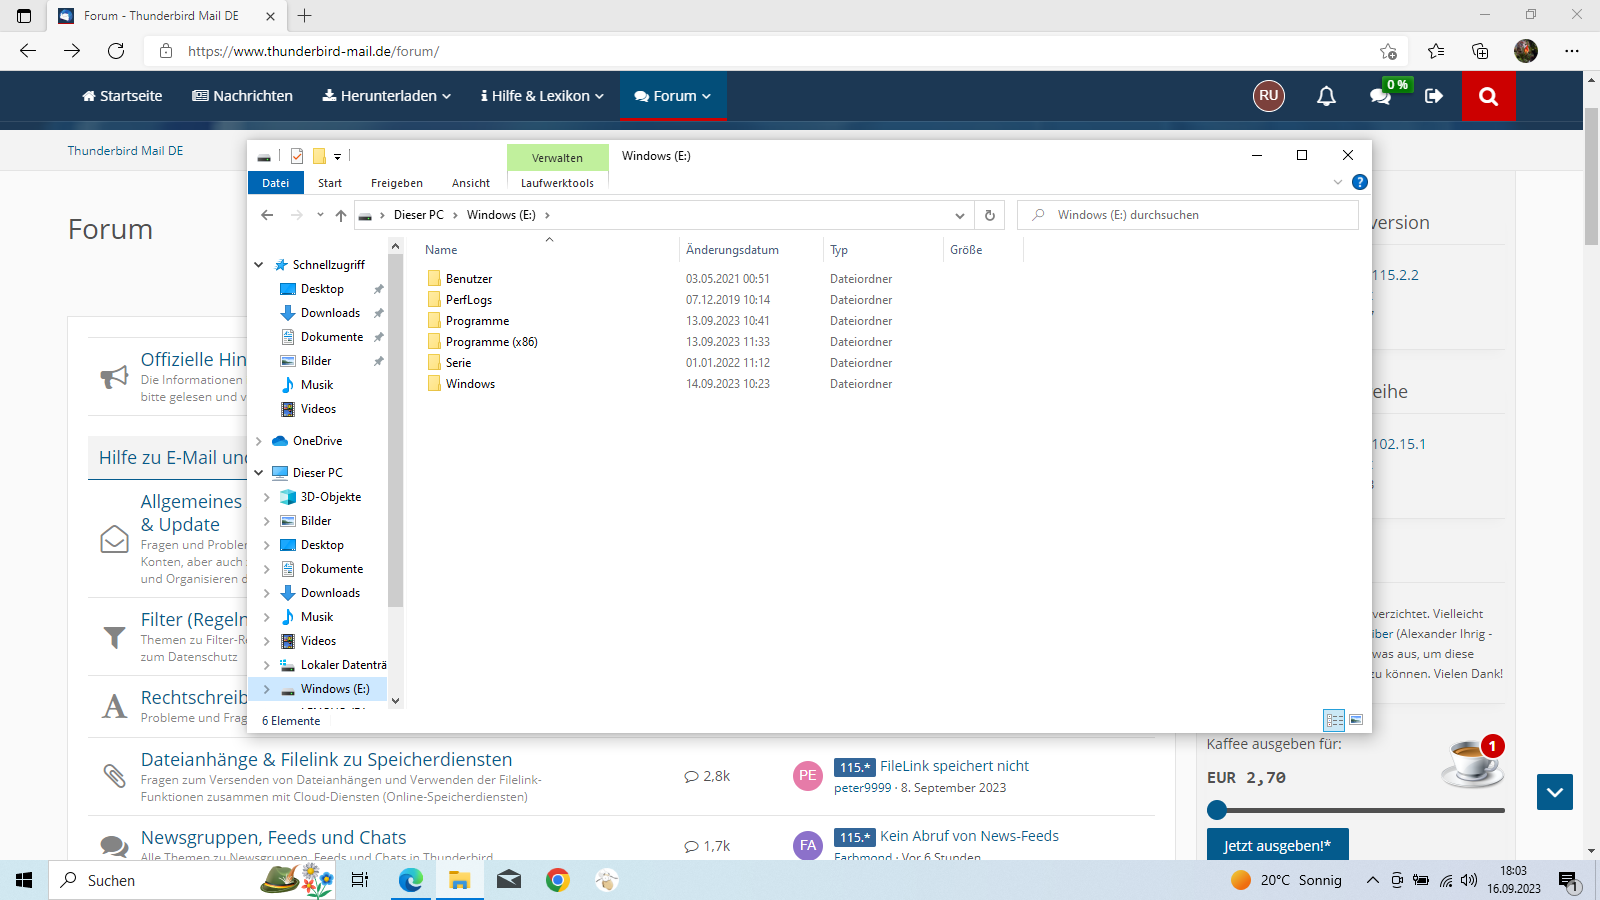The width and height of the screenshot is (1600, 900).
Task: Go up one folder level in Explorer
Action: coord(341,215)
